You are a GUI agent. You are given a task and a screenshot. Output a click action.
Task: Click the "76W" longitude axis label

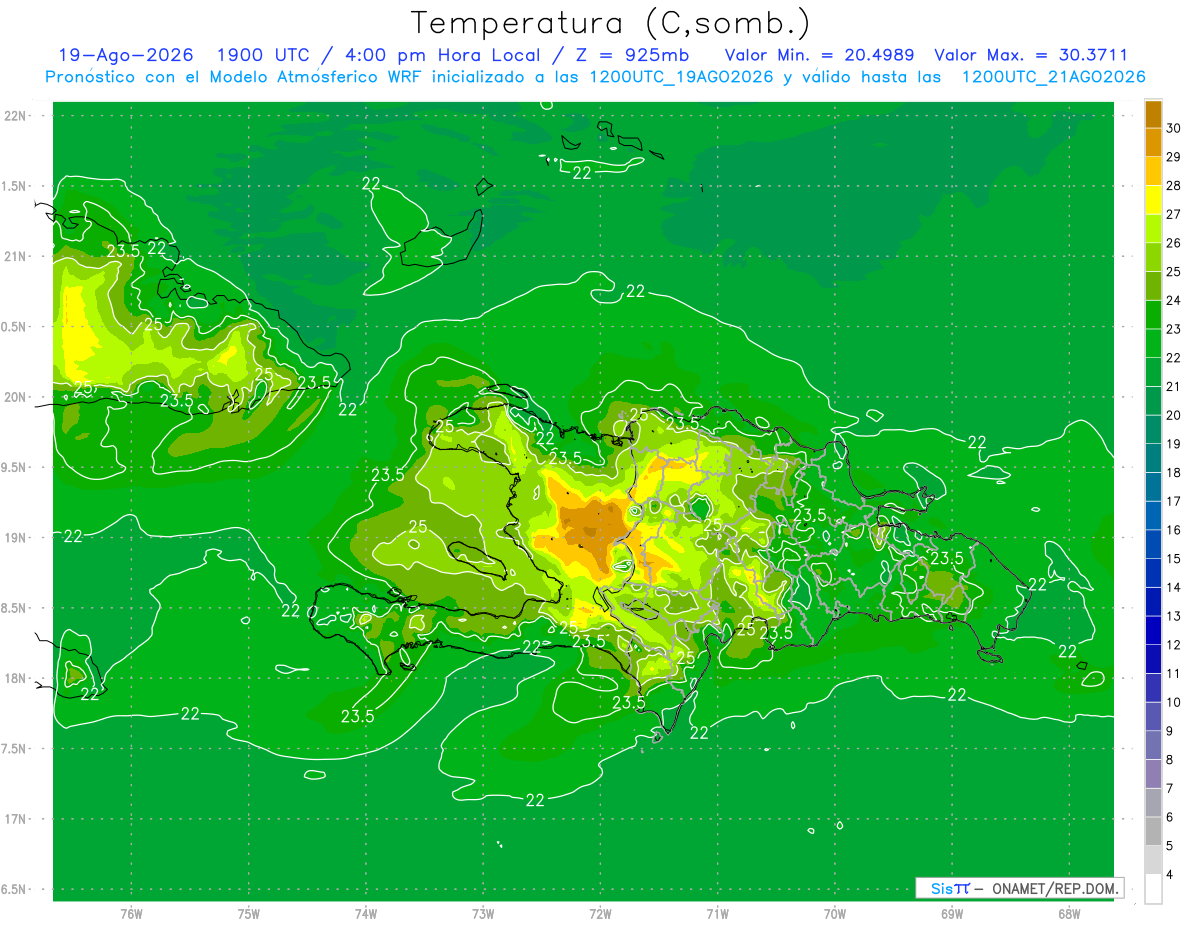click(x=131, y=914)
